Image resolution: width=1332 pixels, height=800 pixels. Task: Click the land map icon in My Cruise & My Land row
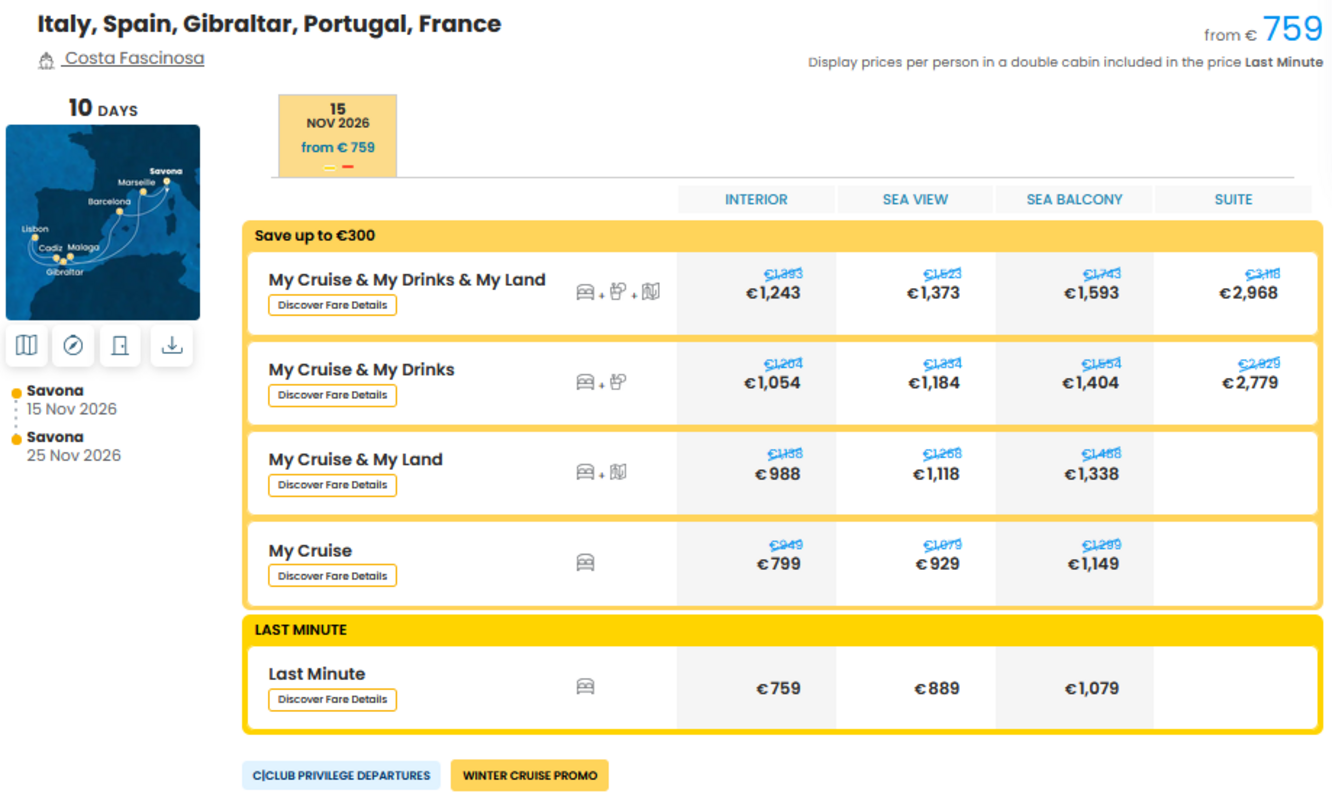pos(618,471)
